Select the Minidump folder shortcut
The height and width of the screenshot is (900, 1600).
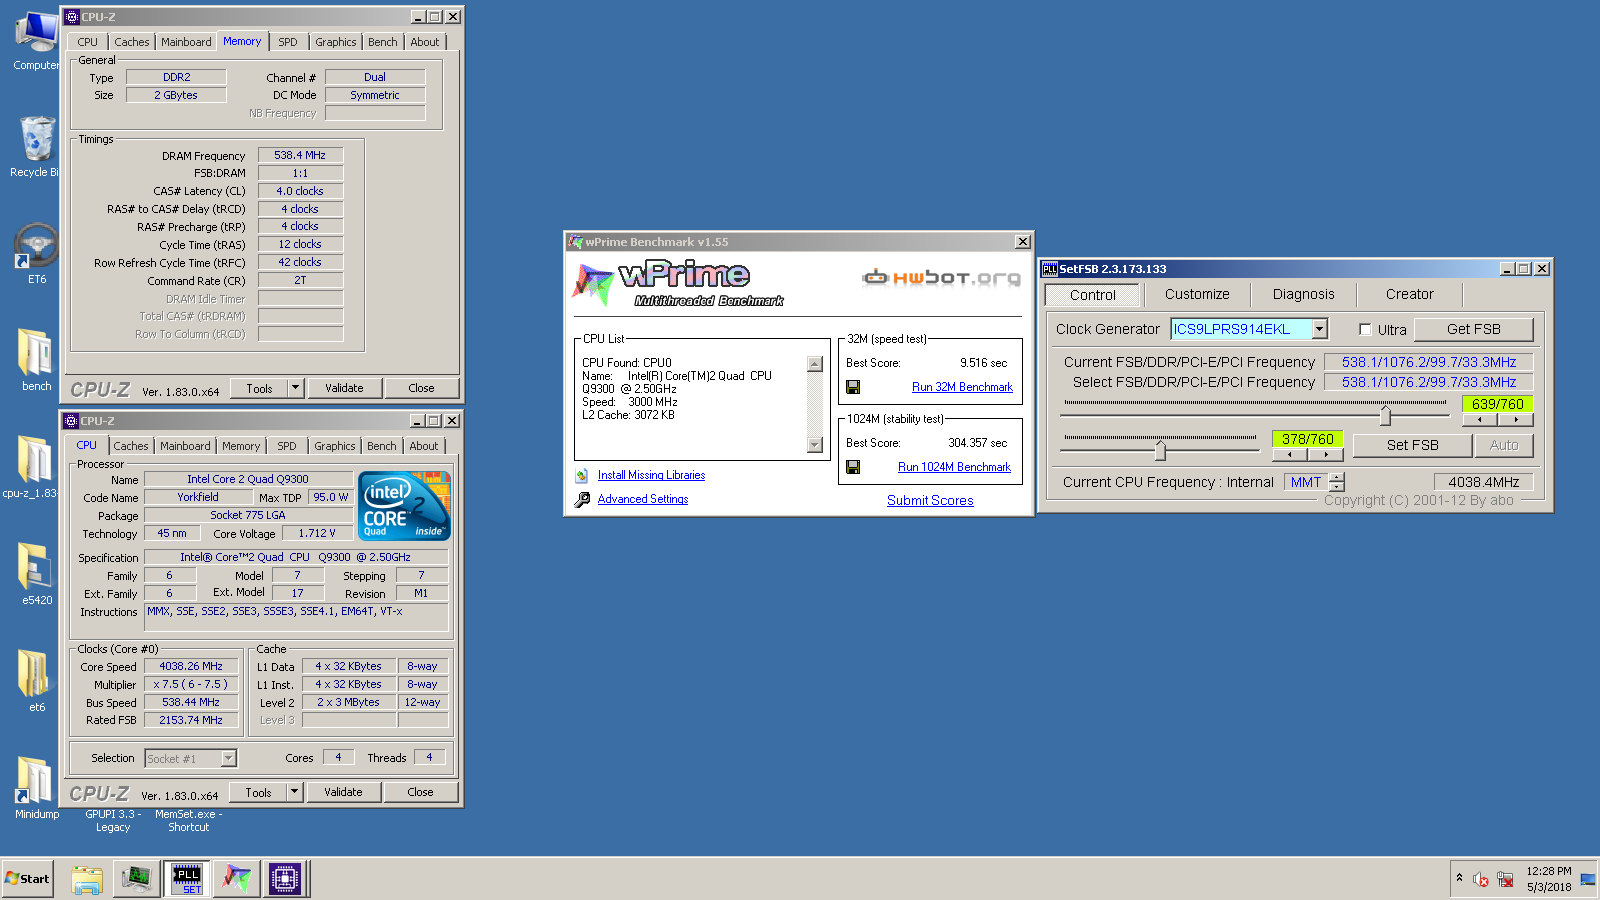tap(37, 788)
